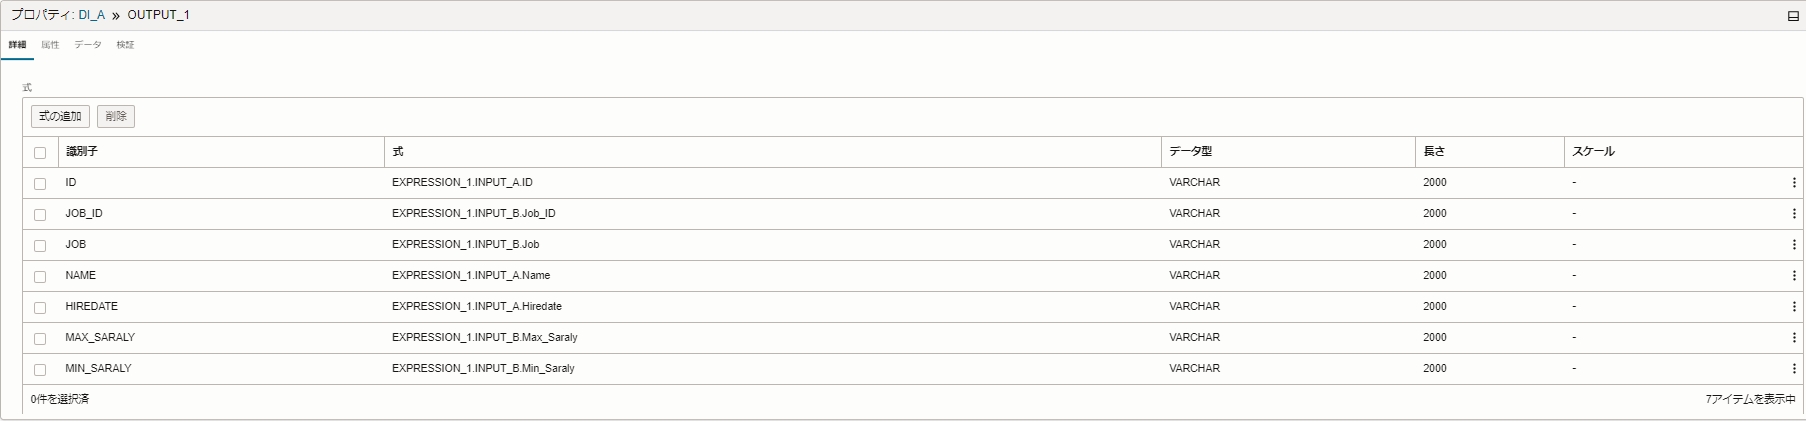Check the HIREDATE row checkbox
This screenshot has height=421, width=1806.
point(40,308)
